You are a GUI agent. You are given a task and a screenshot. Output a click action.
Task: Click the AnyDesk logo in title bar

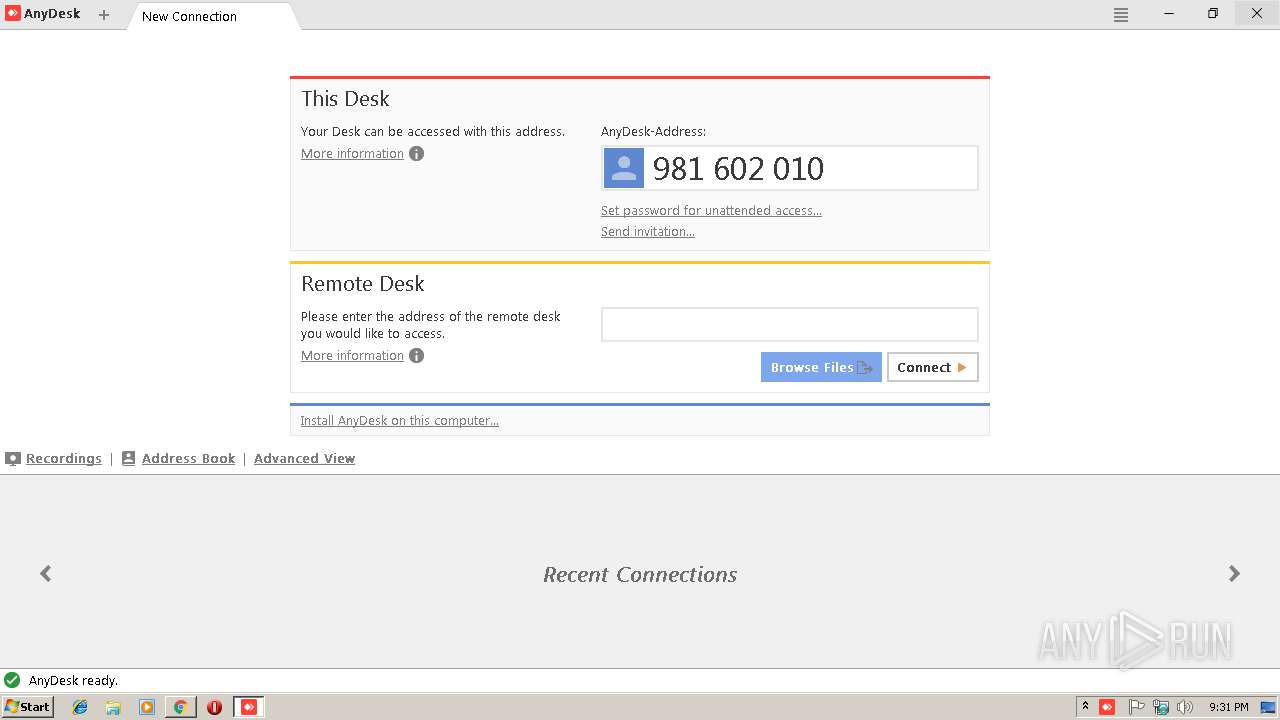tap(13, 14)
